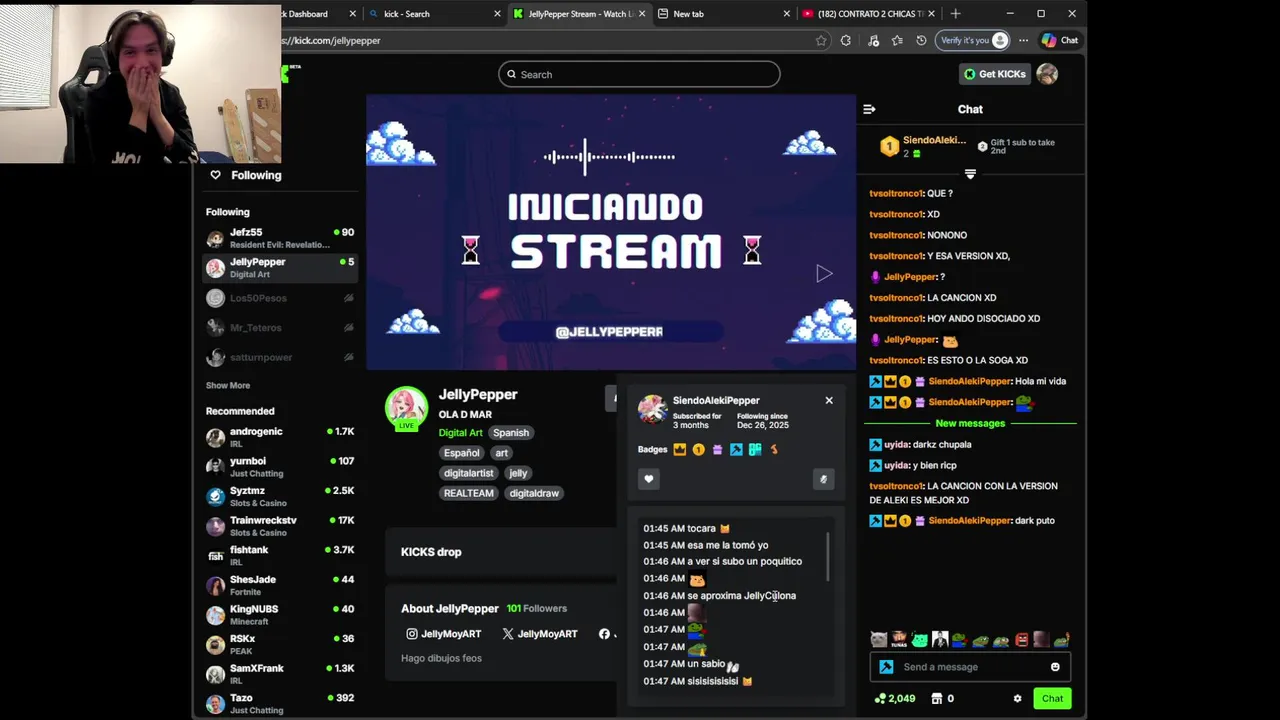
Task: Click 101 Followers count text
Action: pos(536,608)
